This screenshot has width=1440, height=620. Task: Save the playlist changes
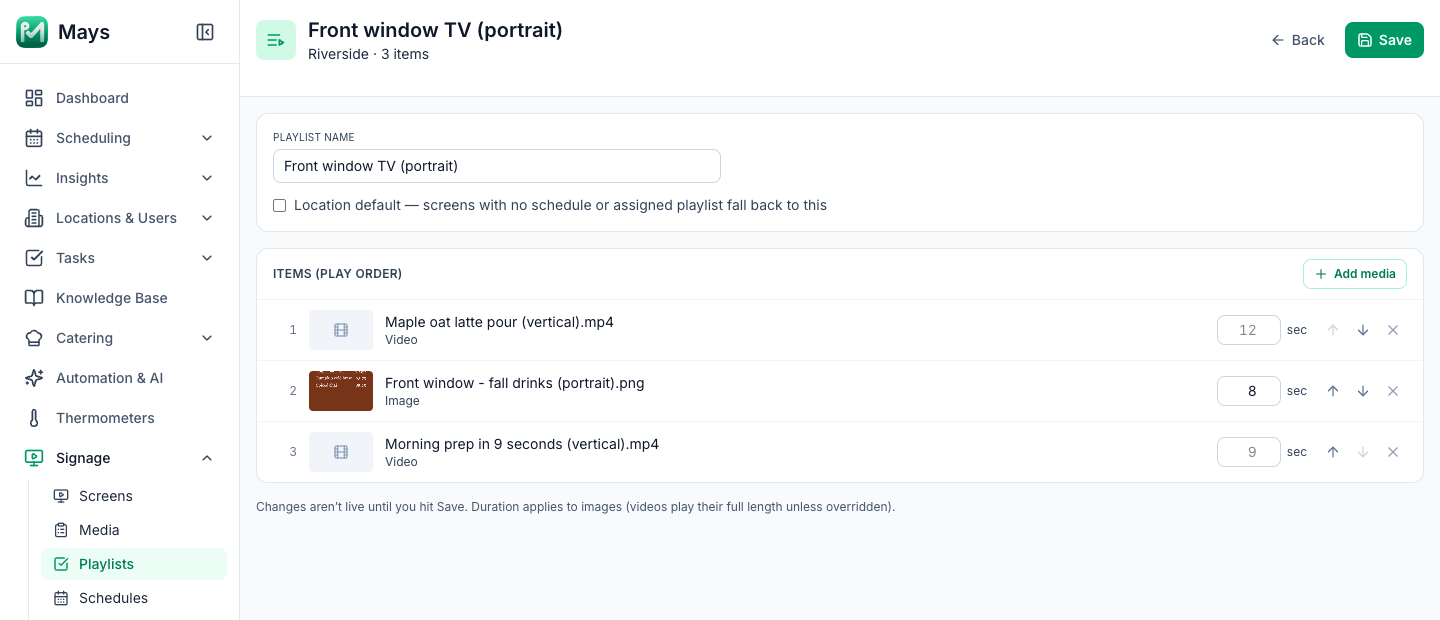[x=1384, y=40]
